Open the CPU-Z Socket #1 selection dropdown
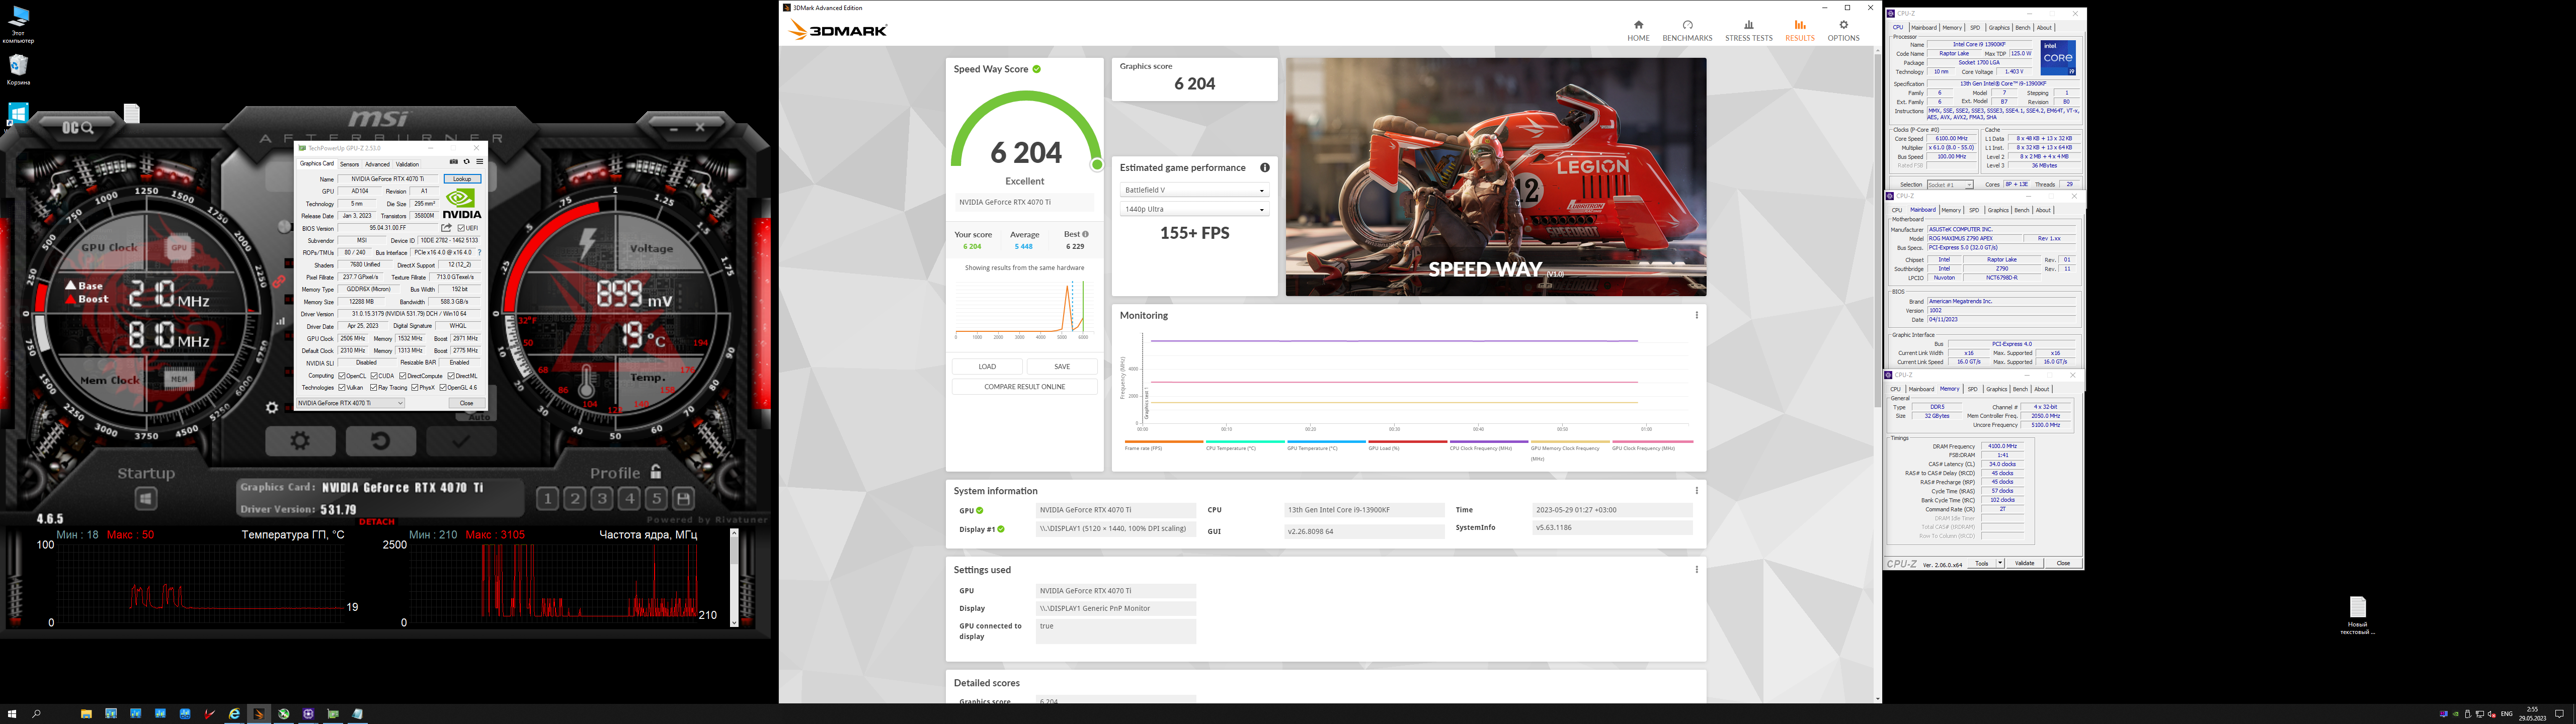Viewport: 2576px width, 724px height. 1950,185
